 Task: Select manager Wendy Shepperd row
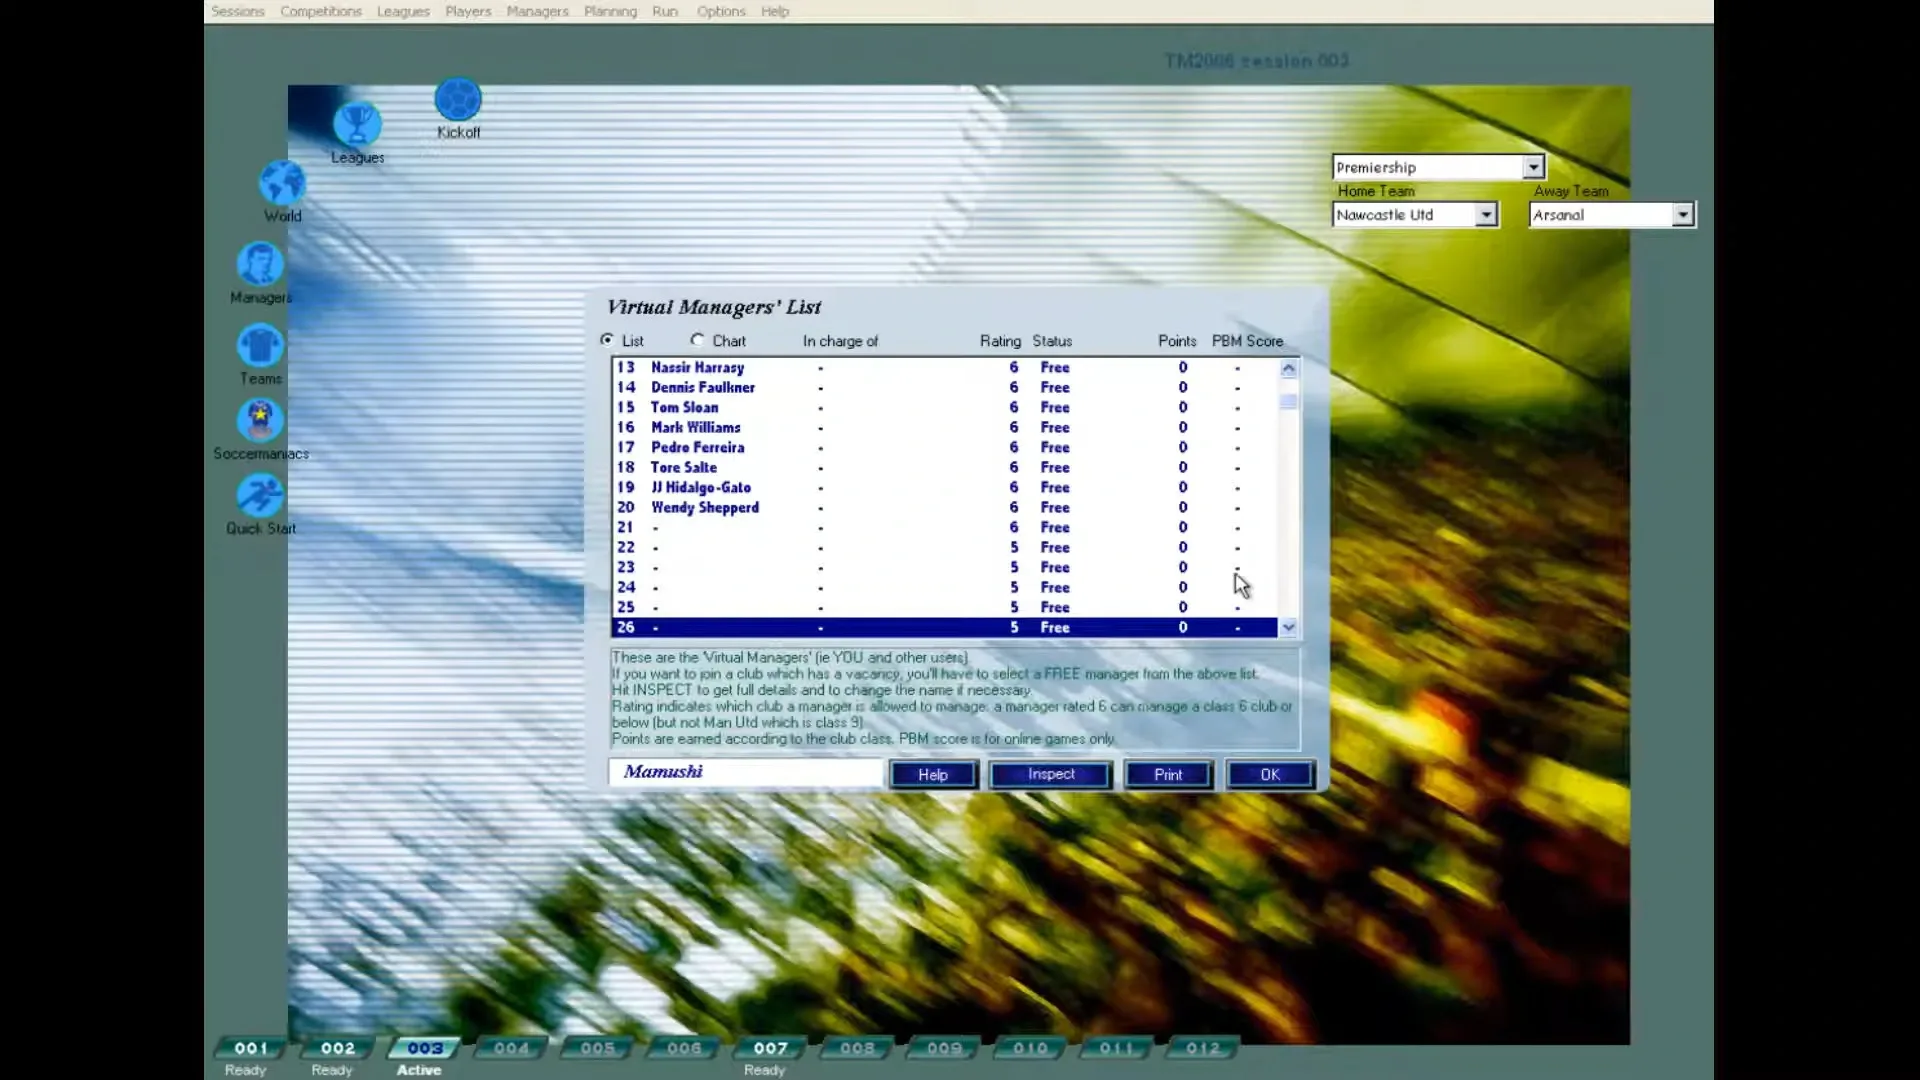[705, 508]
